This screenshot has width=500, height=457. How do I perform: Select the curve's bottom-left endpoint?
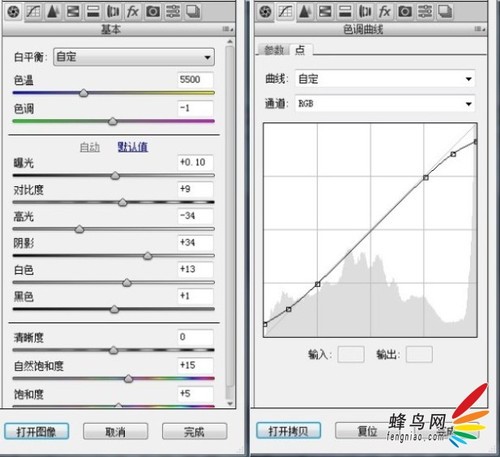click(265, 324)
